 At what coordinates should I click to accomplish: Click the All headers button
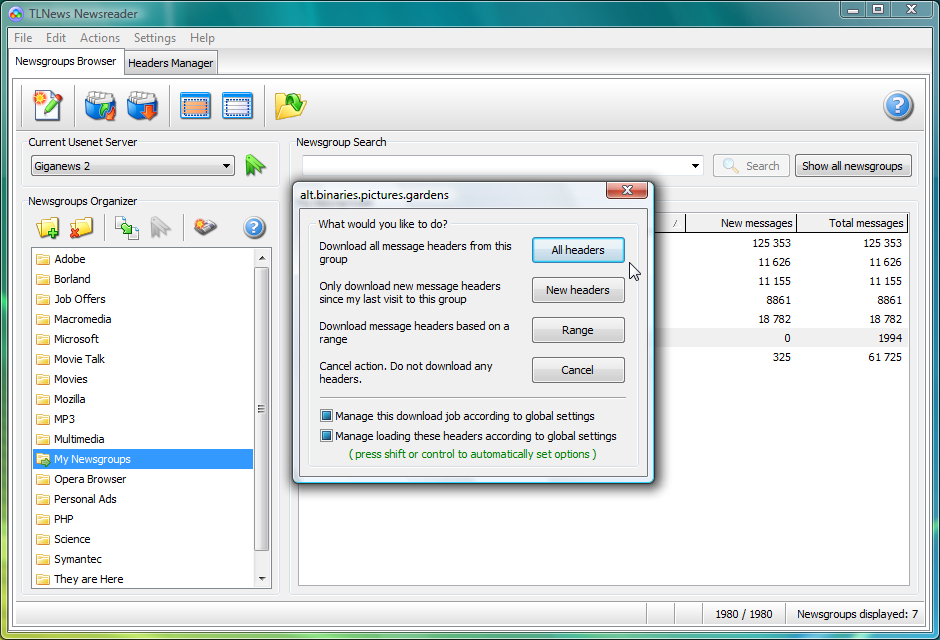(578, 250)
